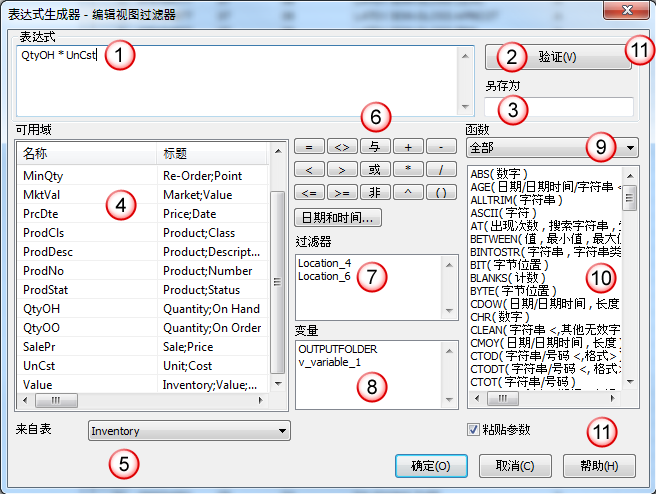Insert the caret (^) exponent operator
The height and width of the screenshot is (494, 656).
click(406, 192)
